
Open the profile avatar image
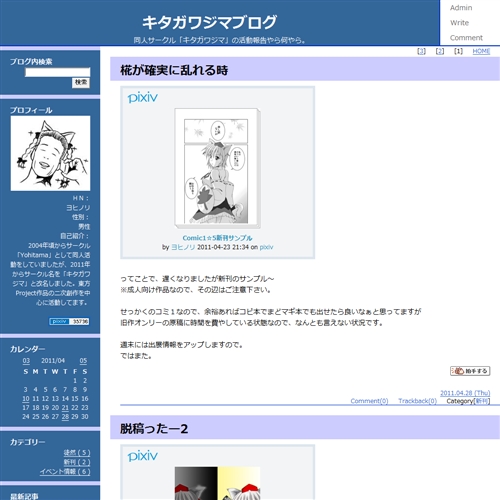[x=50, y=153]
